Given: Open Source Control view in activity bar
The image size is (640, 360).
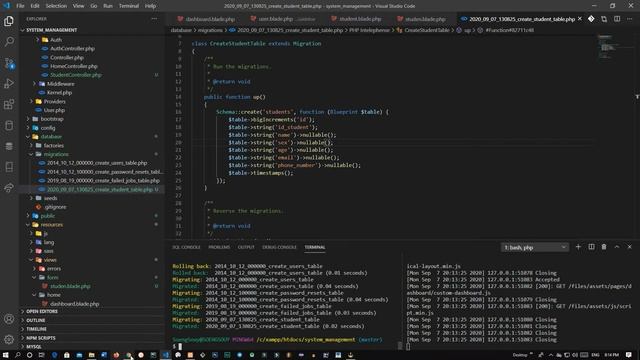Looking at the screenshot, I should 9,63.
